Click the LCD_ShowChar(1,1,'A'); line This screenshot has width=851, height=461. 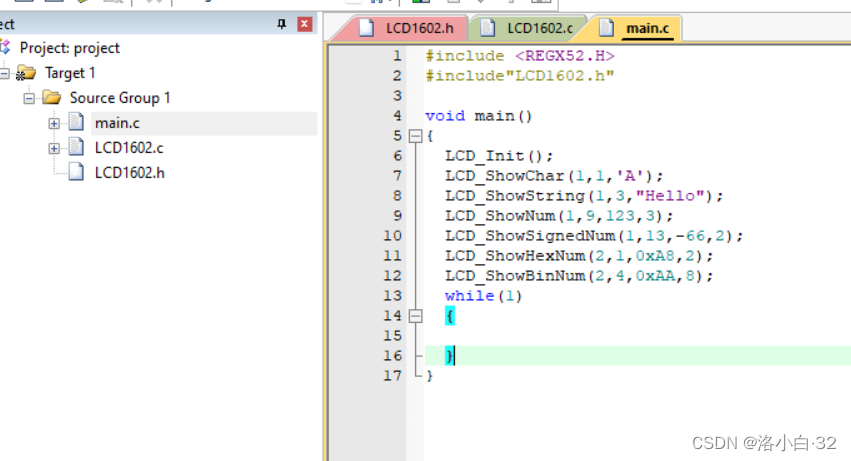coord(554,176)
